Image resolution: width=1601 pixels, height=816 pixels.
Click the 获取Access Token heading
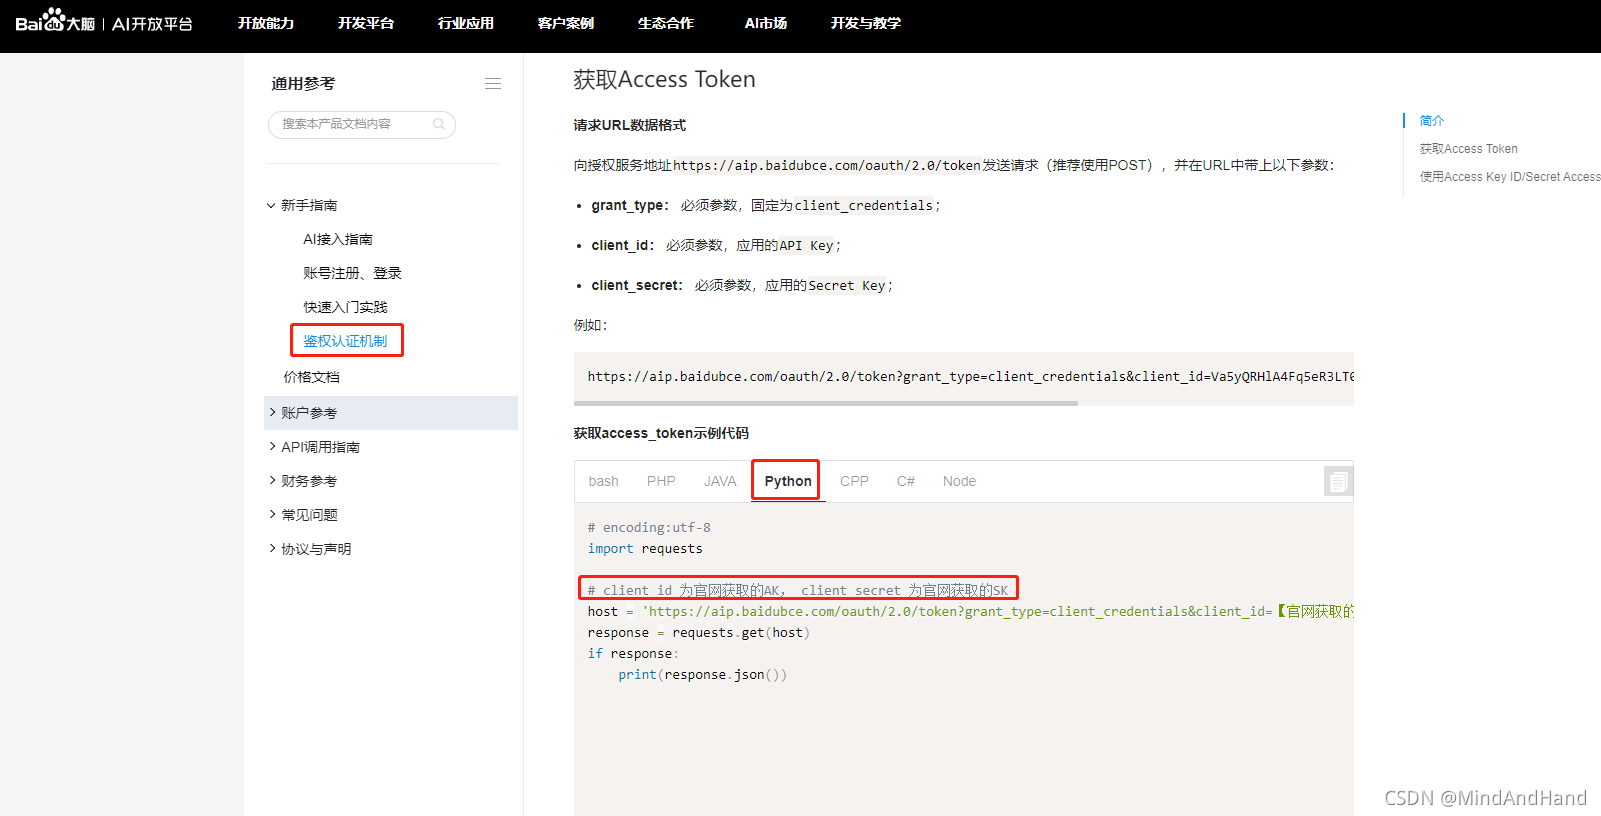664,80
